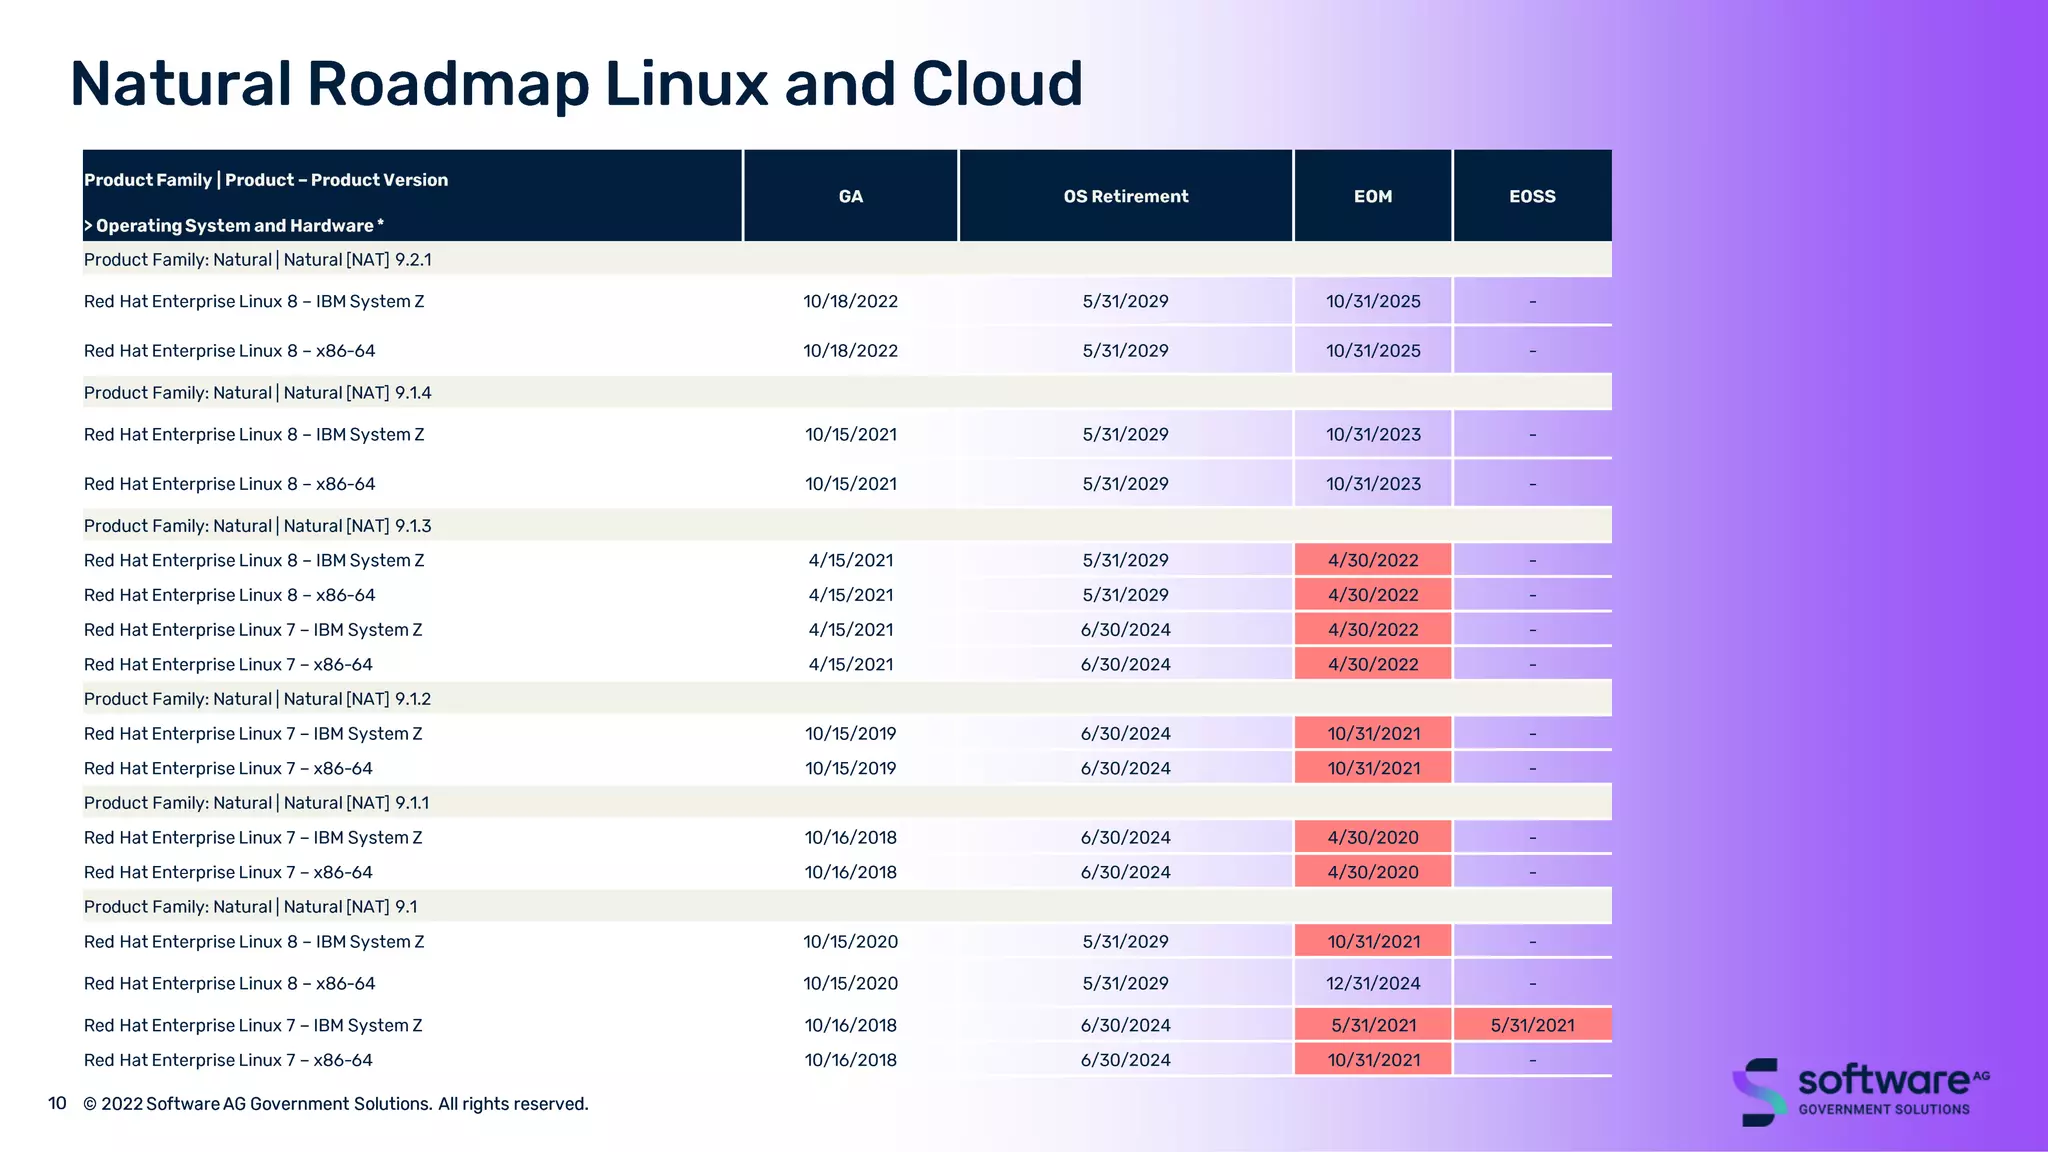Viewport: 2048px width, 1152px height.
Task: Click the Operating System and Hardware subheader
Action: point(234,226)
